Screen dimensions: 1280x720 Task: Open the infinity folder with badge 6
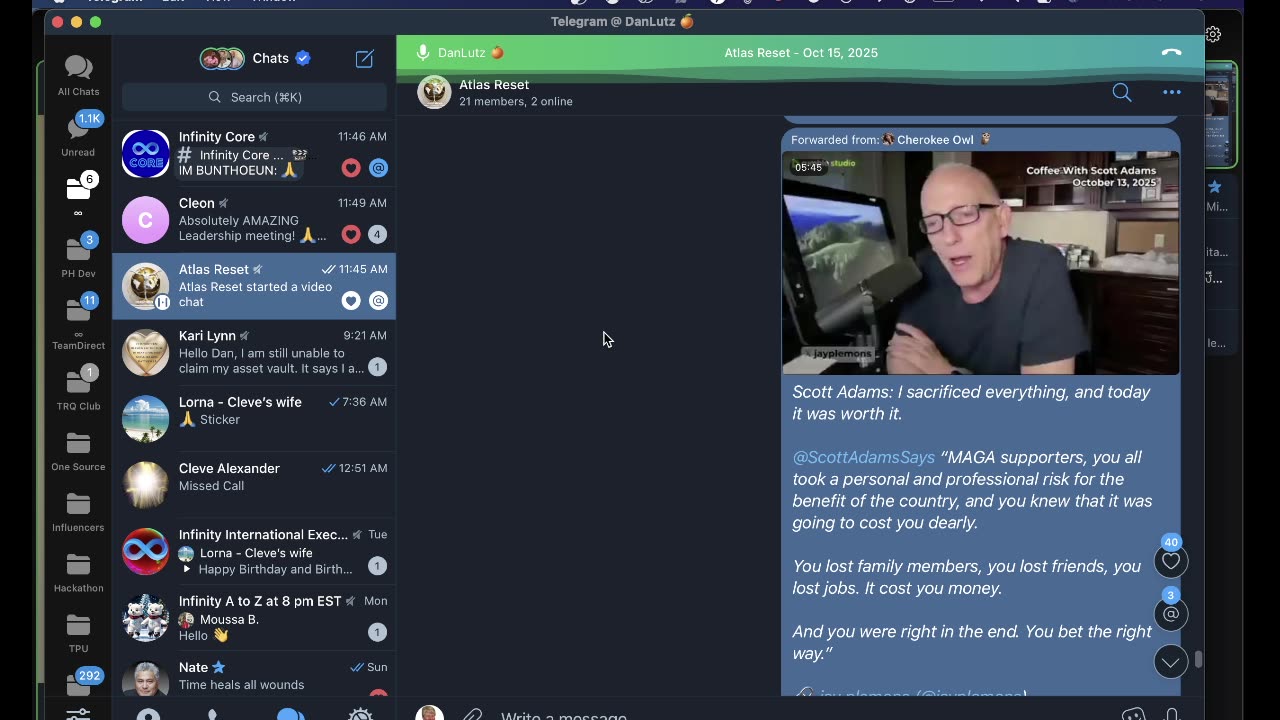pos(78,195)
